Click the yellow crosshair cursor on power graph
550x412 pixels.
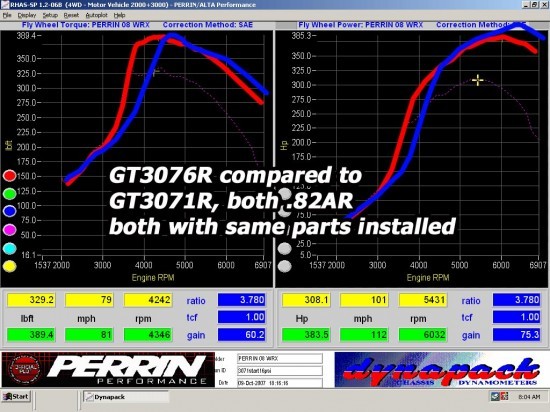[477, 80]
